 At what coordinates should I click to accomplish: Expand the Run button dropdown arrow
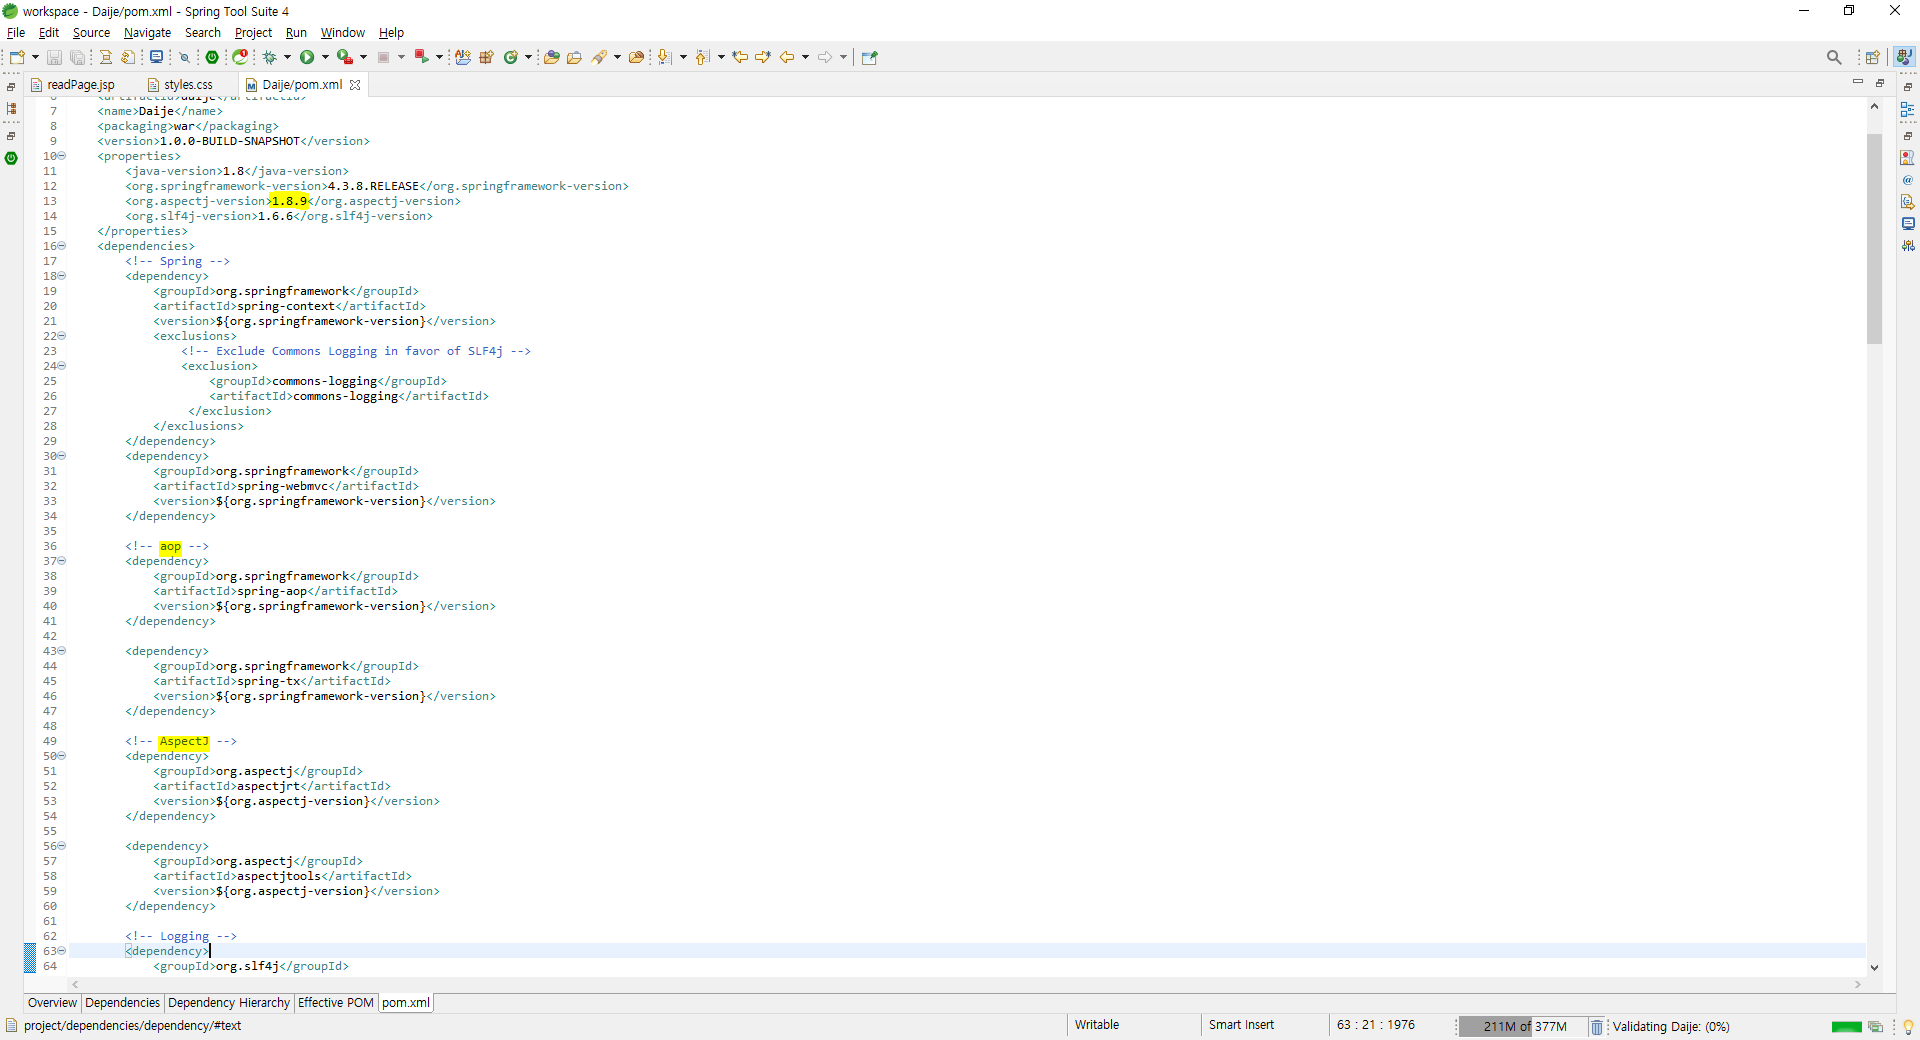(x=325, y=57)
